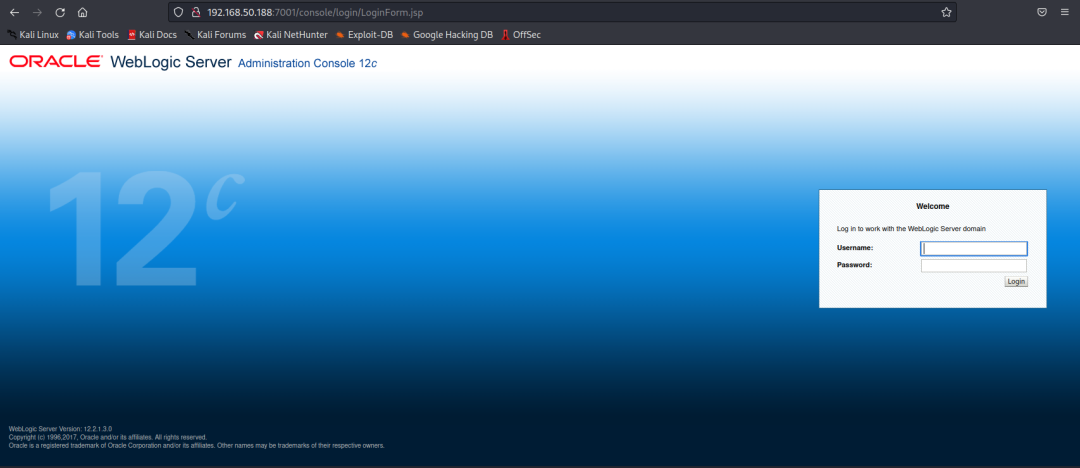Image resolution: width=1080 pixels, height=468 pixels.
Task: Open the tracking protection shield icon
Action: (x=179, y=12)
